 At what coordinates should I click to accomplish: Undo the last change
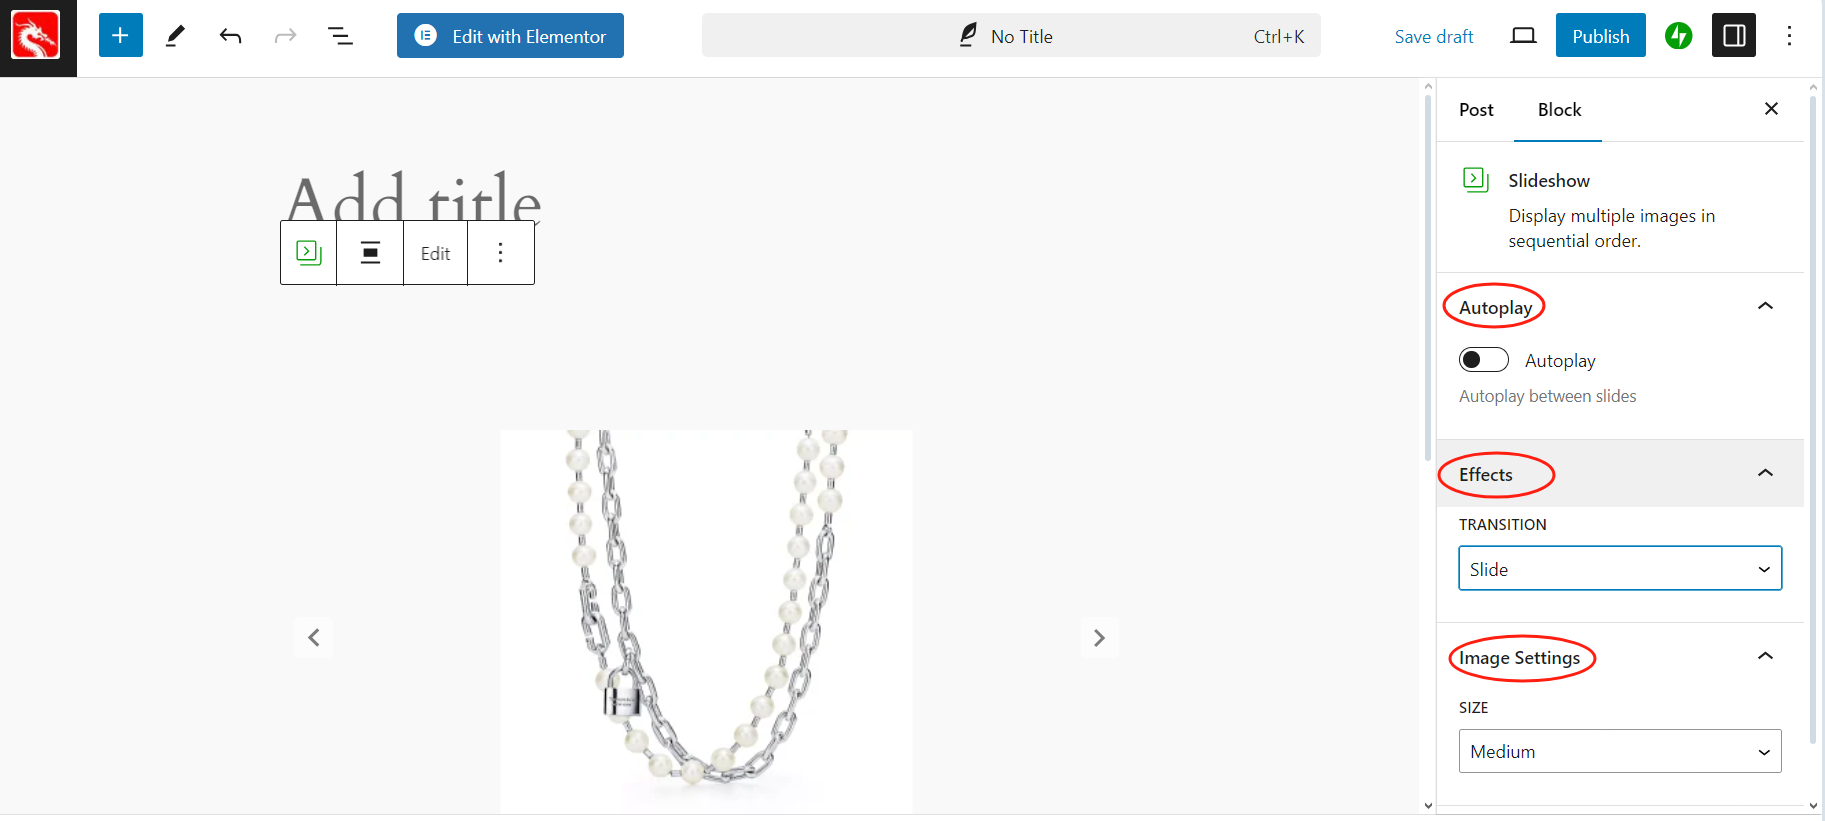(x=231, y=36)
